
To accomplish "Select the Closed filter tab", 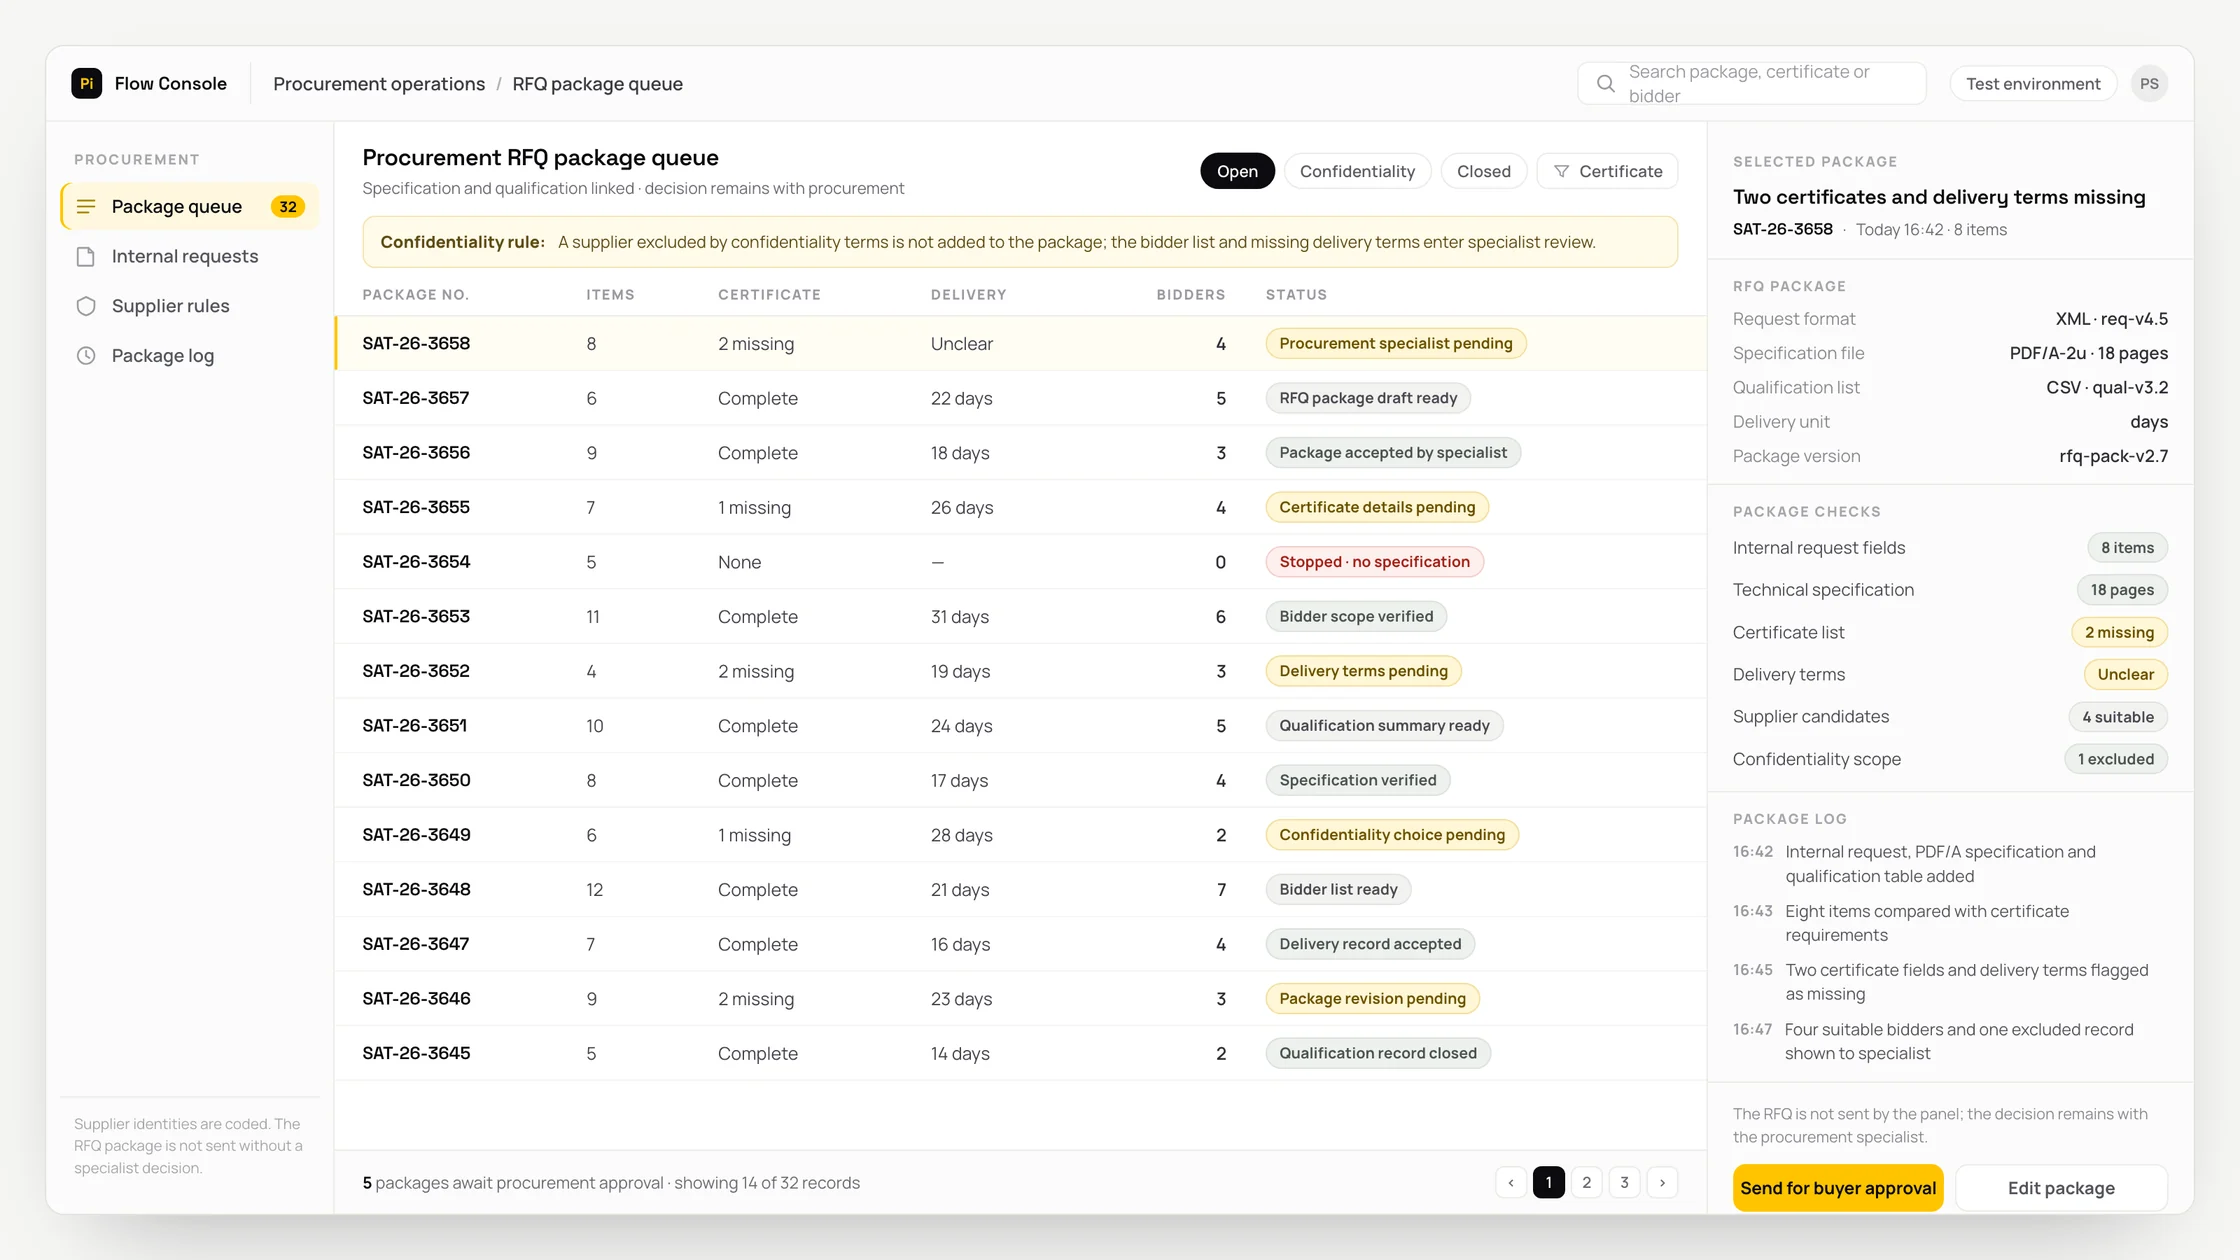I will (1483, 171).
